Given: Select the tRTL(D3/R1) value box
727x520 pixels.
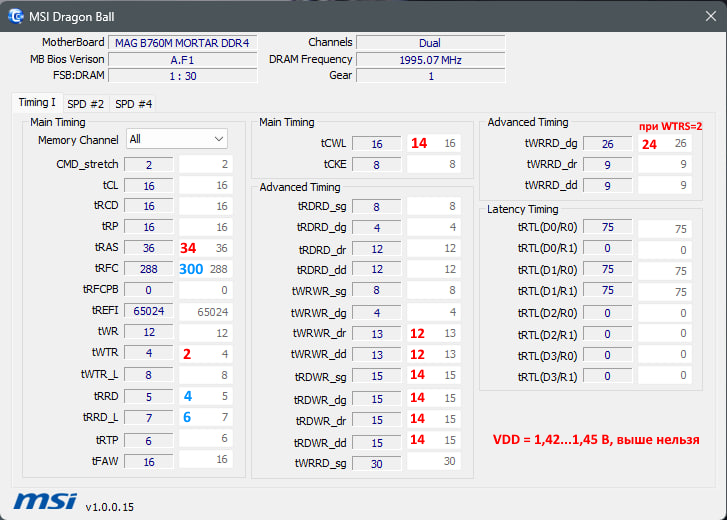Looking at the screenshot, I should (x=607, y=376).
